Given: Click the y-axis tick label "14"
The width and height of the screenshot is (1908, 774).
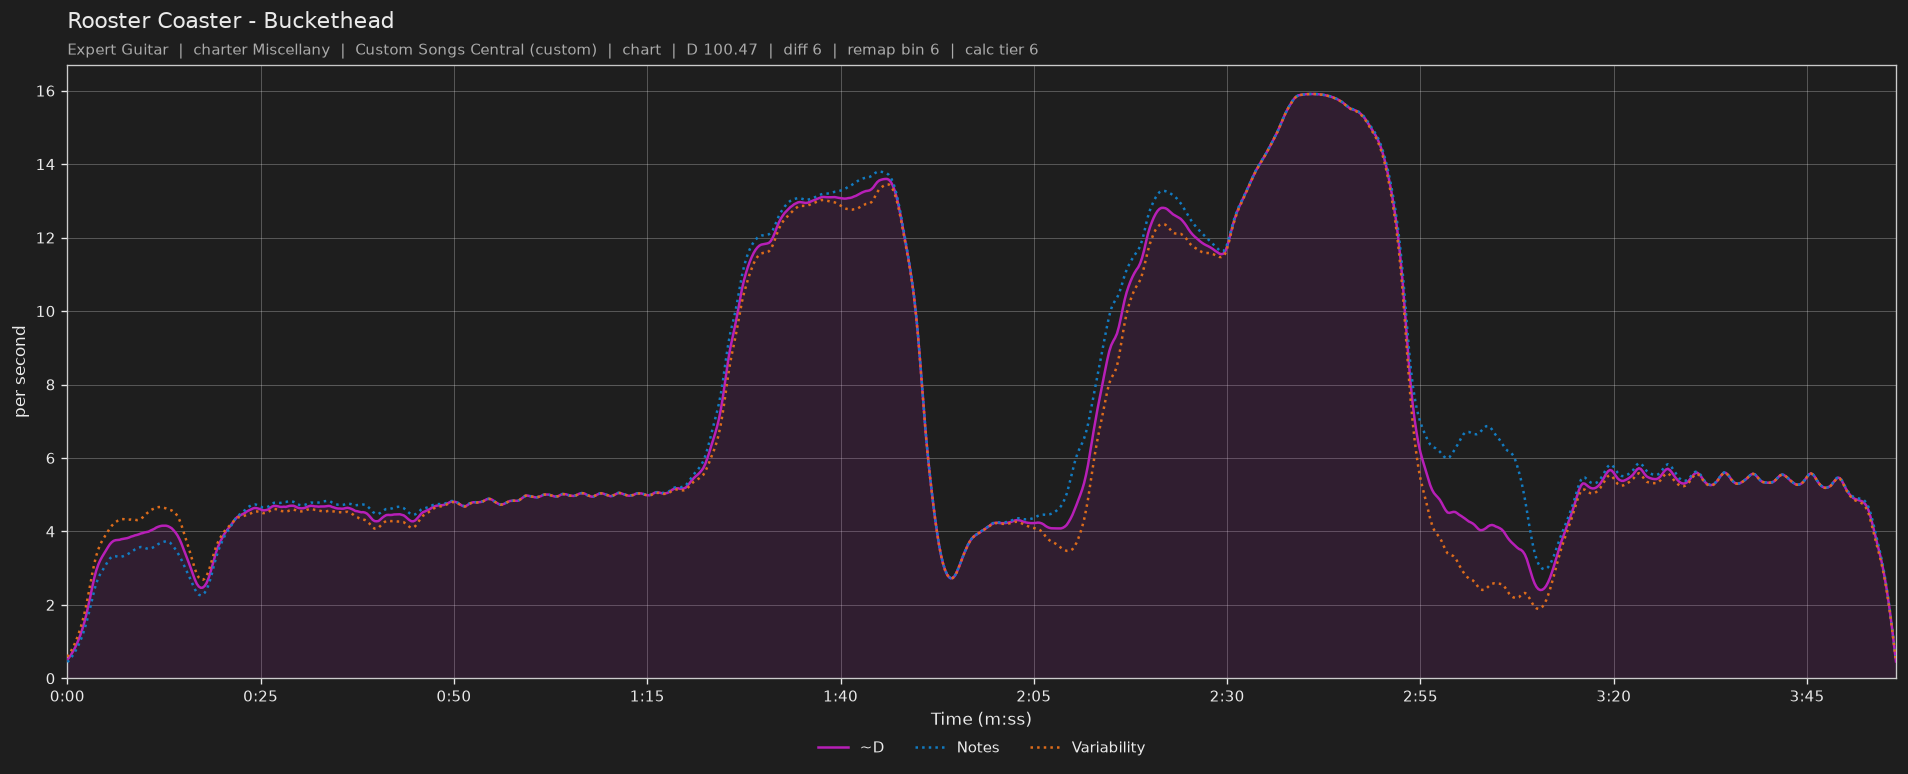Looking at the screenshot, I should (46, 165).
